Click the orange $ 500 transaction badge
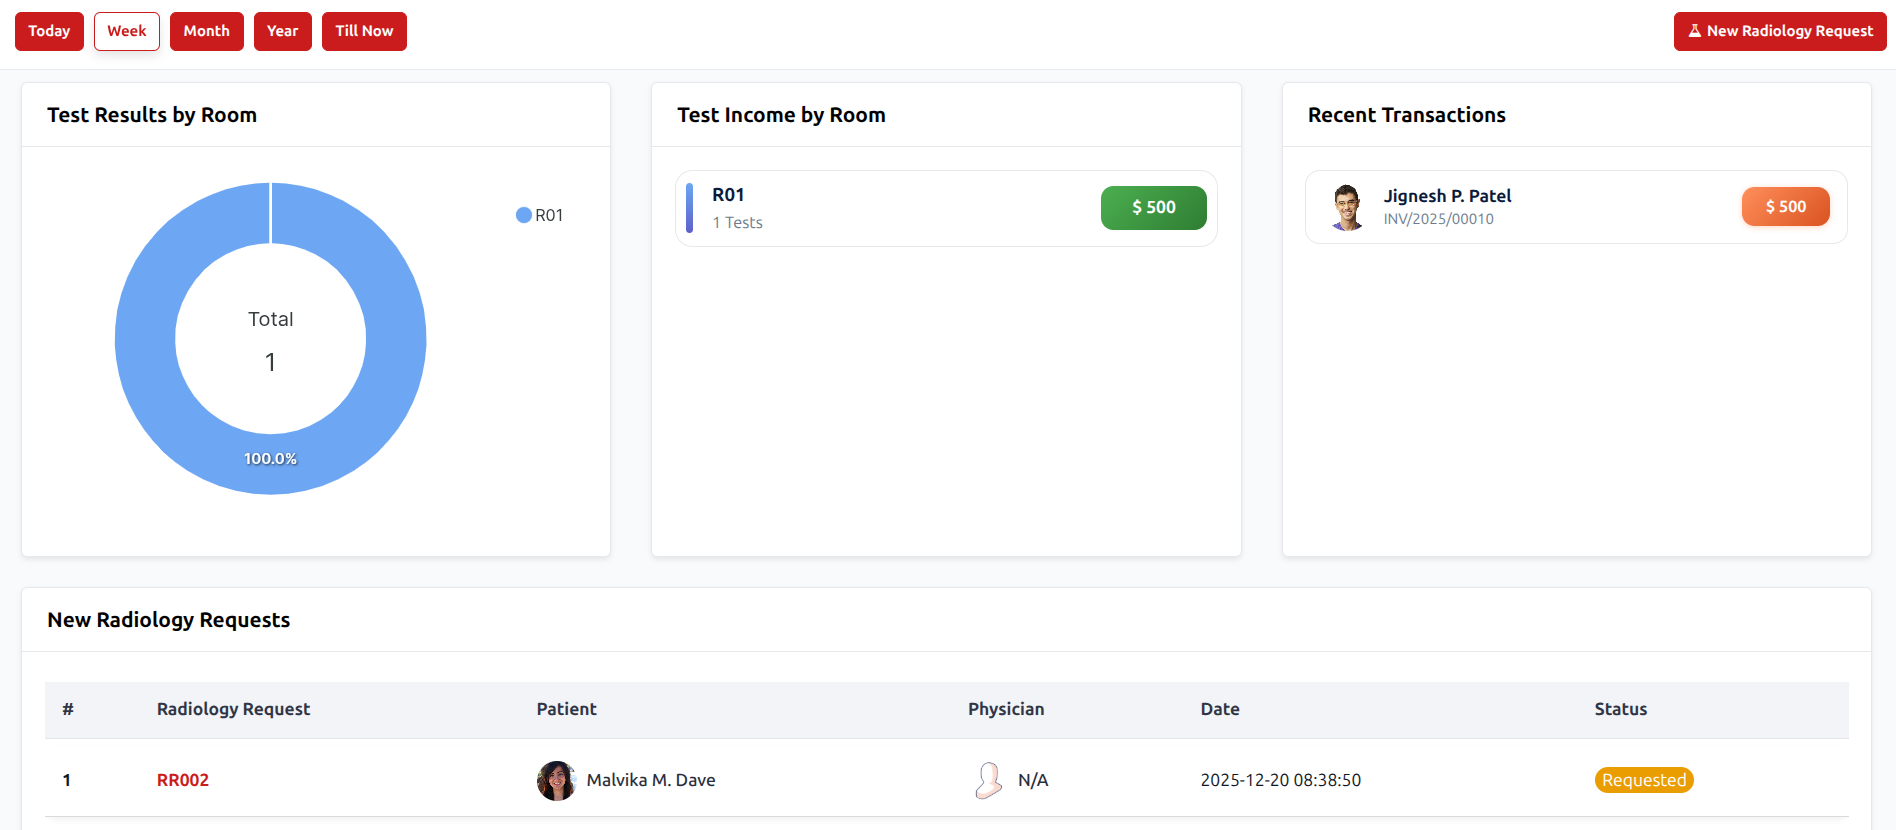Screen dimensions: 1896x830 (x=1785, y=207)
